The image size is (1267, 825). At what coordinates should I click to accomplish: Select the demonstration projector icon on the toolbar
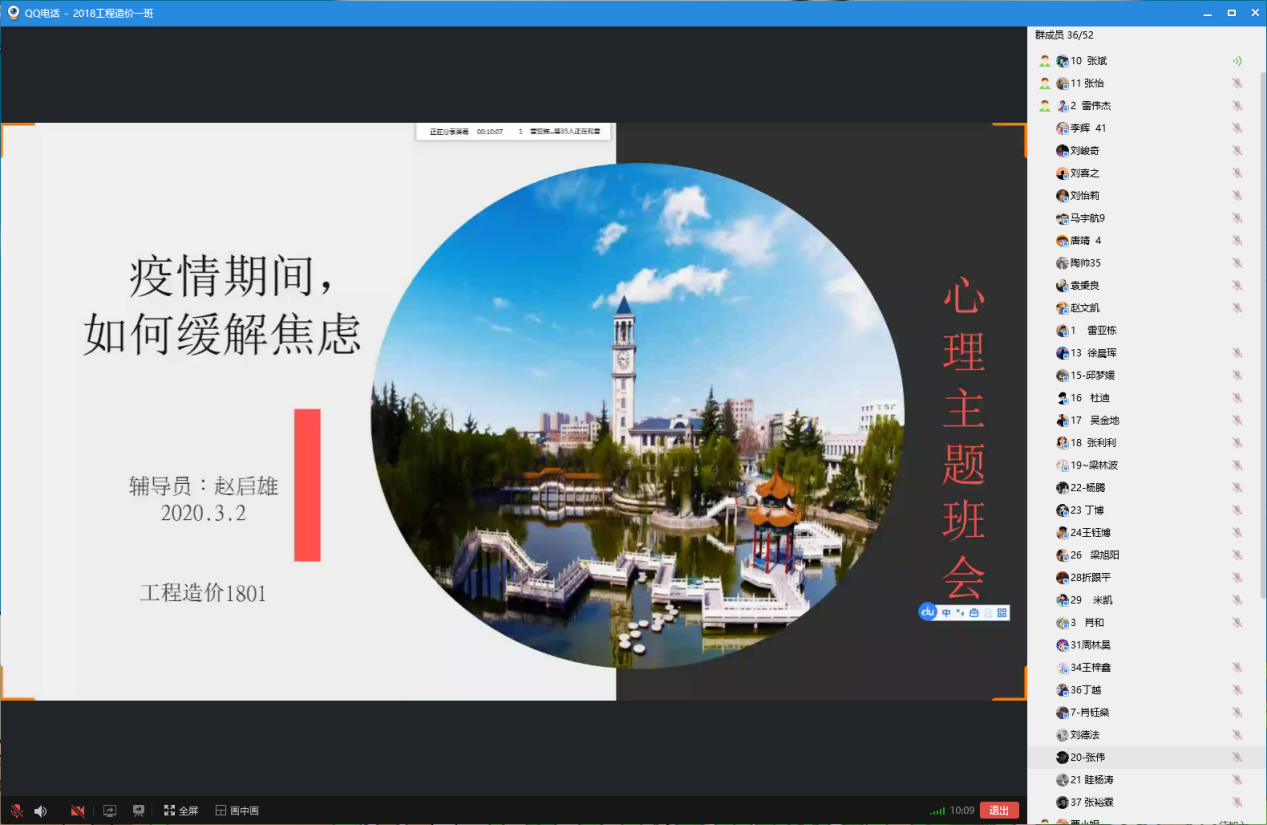coord(137,810)
